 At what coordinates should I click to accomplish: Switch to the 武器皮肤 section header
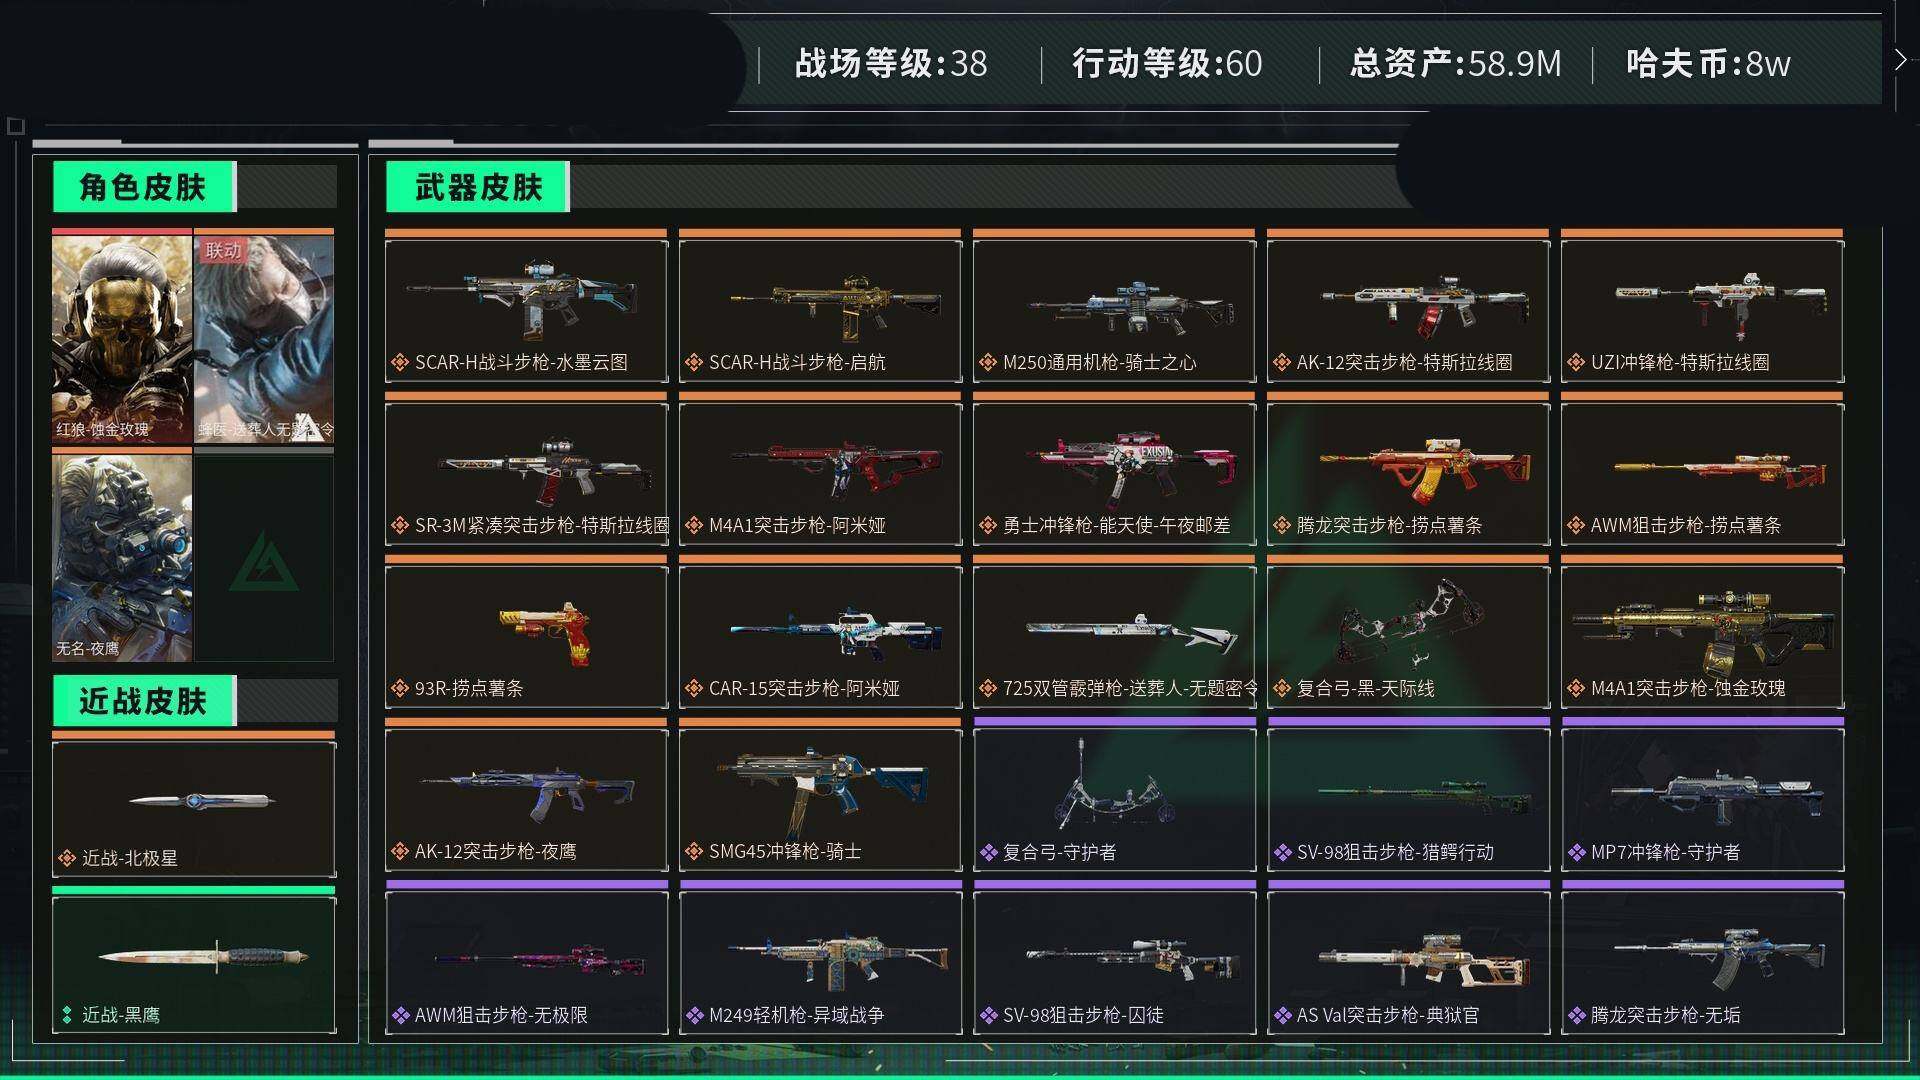[x=478, y=187]
